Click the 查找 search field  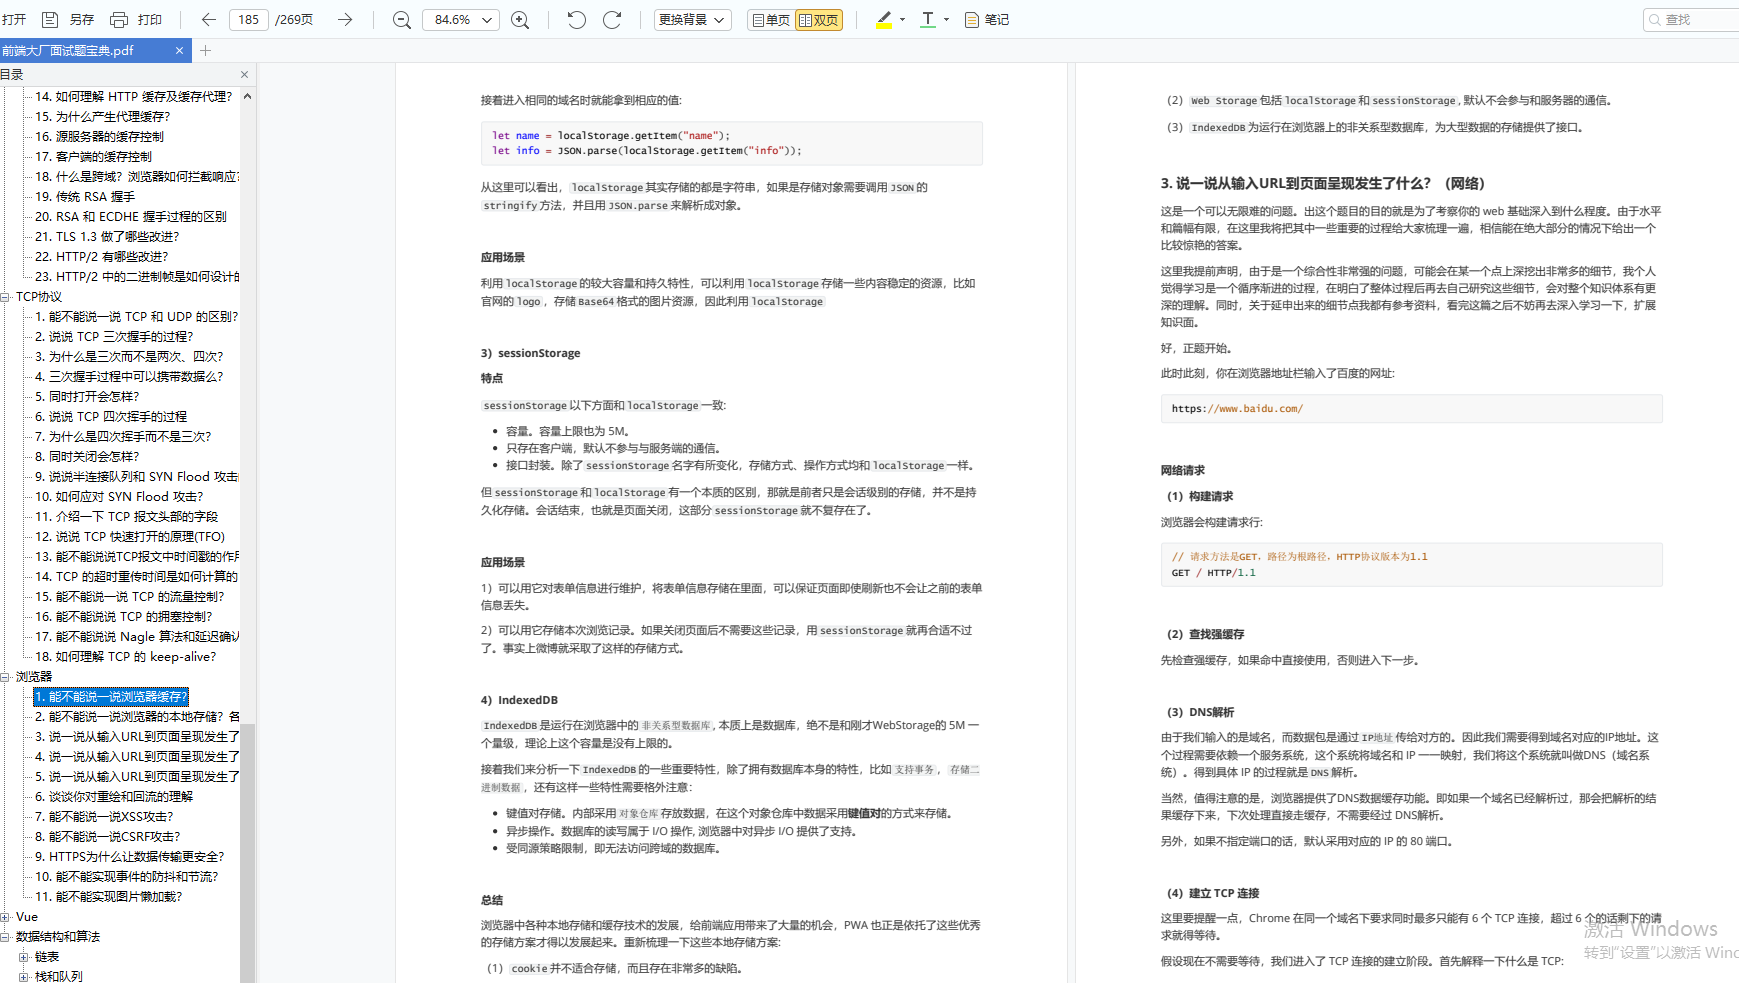pos(1691,19)
